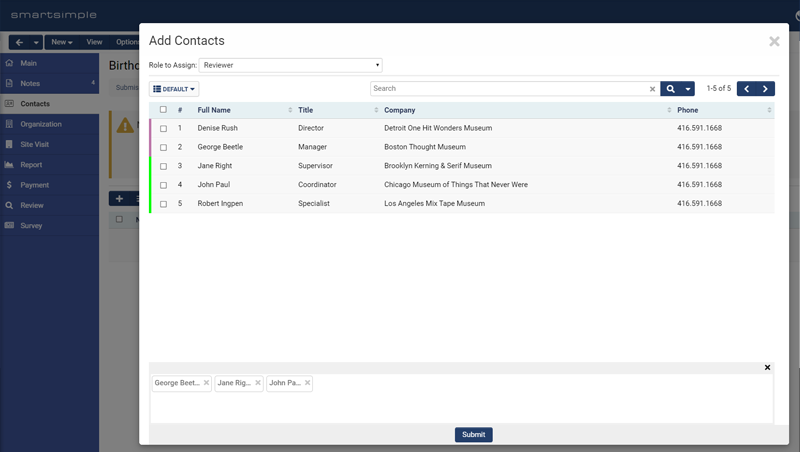Open the Contacts sidebar tab

point(35,104)
